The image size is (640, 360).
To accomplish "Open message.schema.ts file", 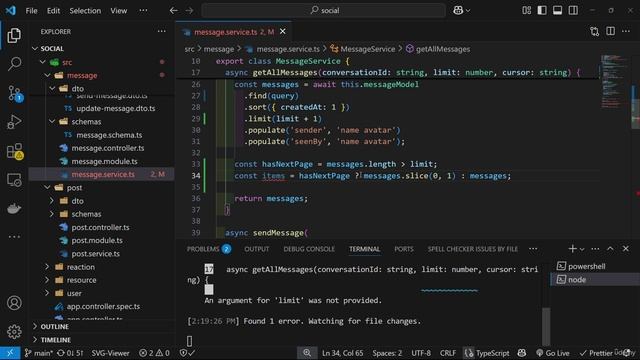I will 109,135.
